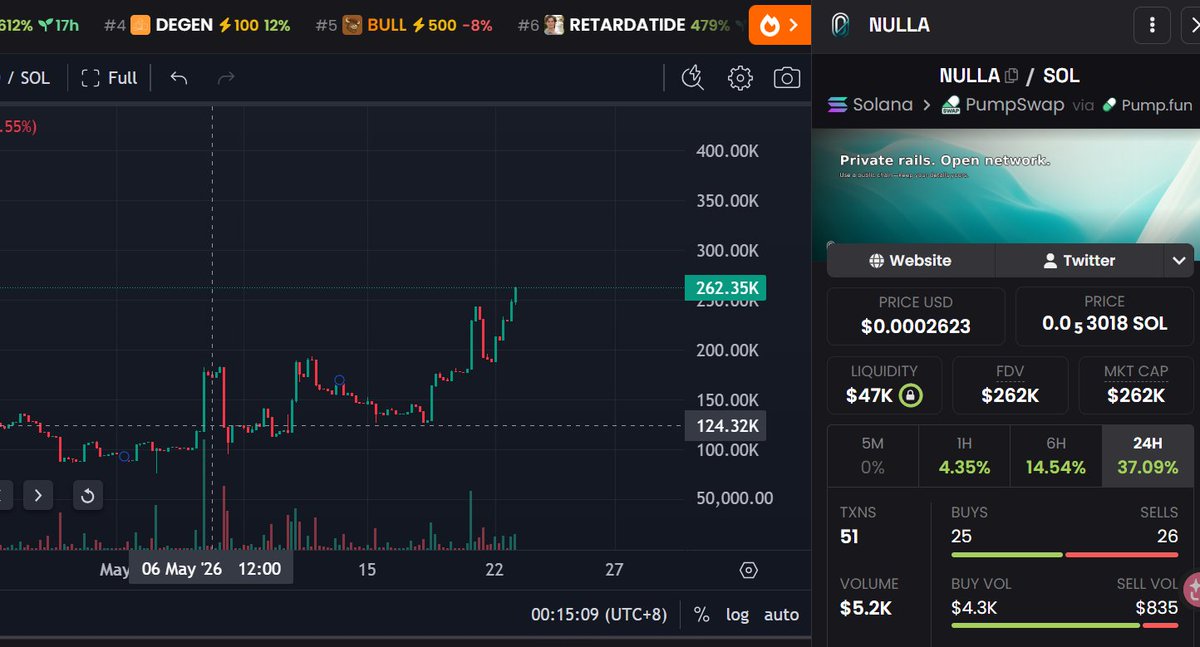Image resolution: width=1200 pixels, height=647 pixels.
Task: Open the three-dot menu next to NULLA
Action: (x=1153, y=25)
